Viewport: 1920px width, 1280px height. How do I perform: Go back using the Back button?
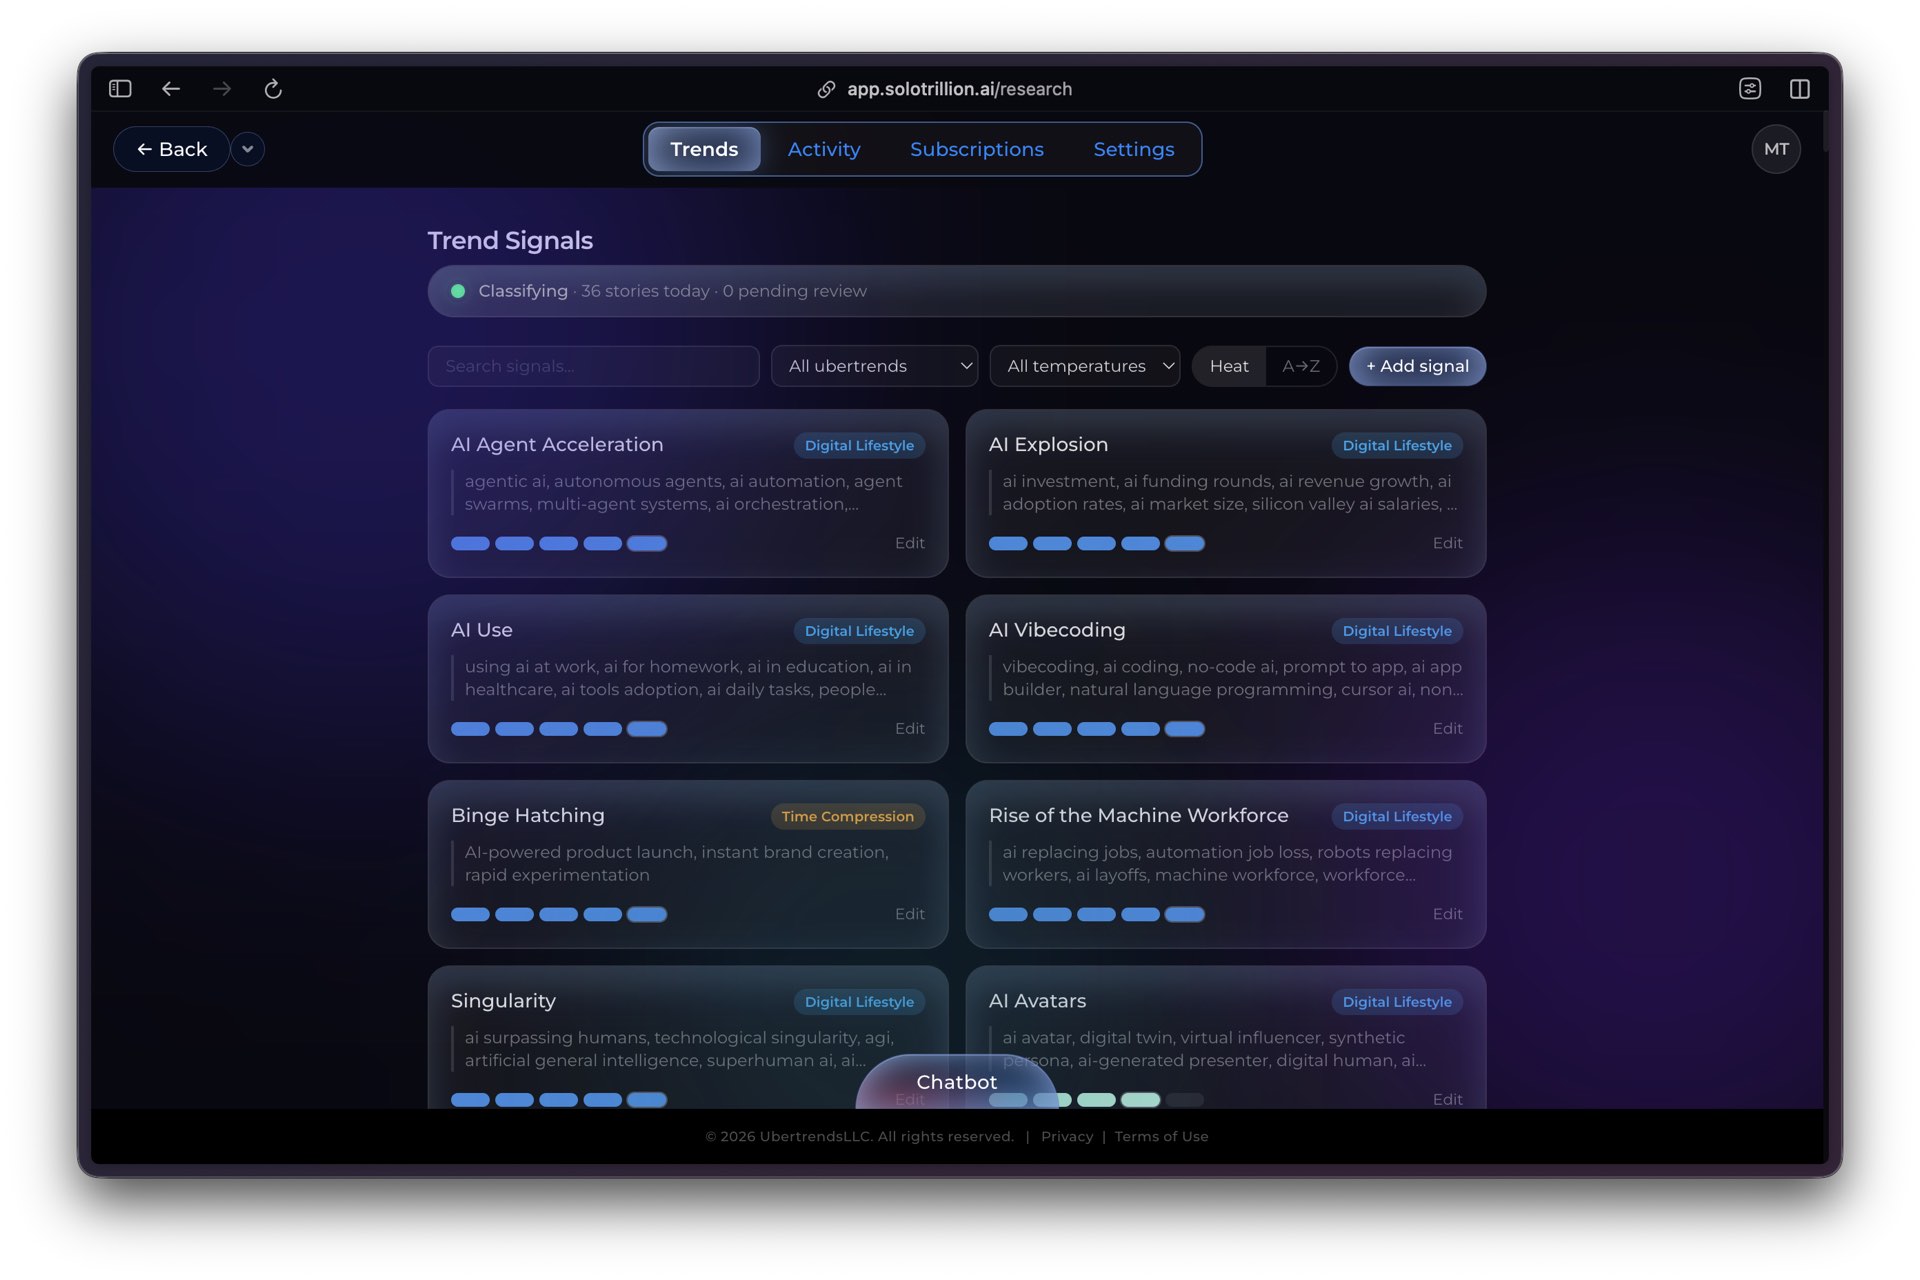pyautogui.click(x=172, y=149)
